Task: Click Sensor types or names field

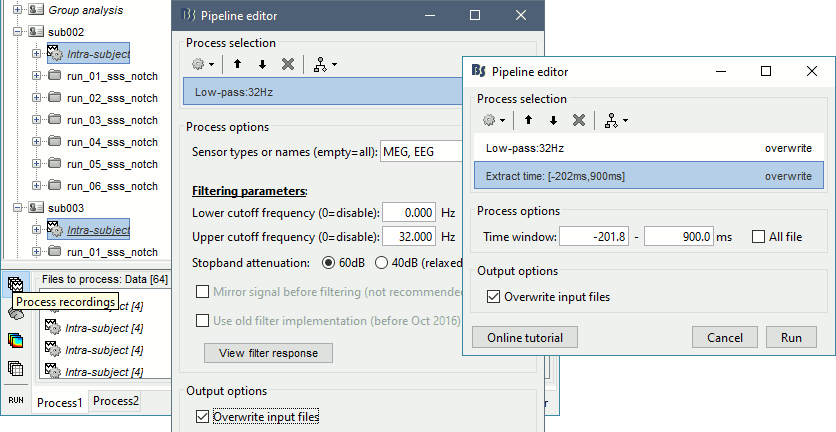Action: pos(421,152)
